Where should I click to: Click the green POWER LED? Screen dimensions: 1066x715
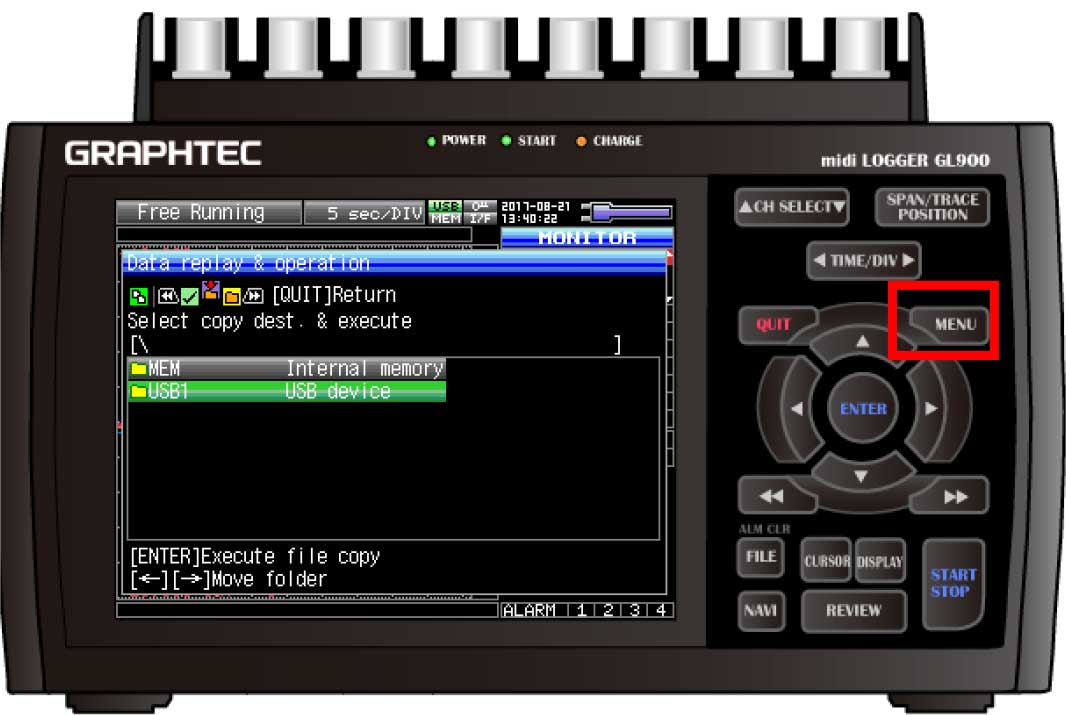coord(431,141)
